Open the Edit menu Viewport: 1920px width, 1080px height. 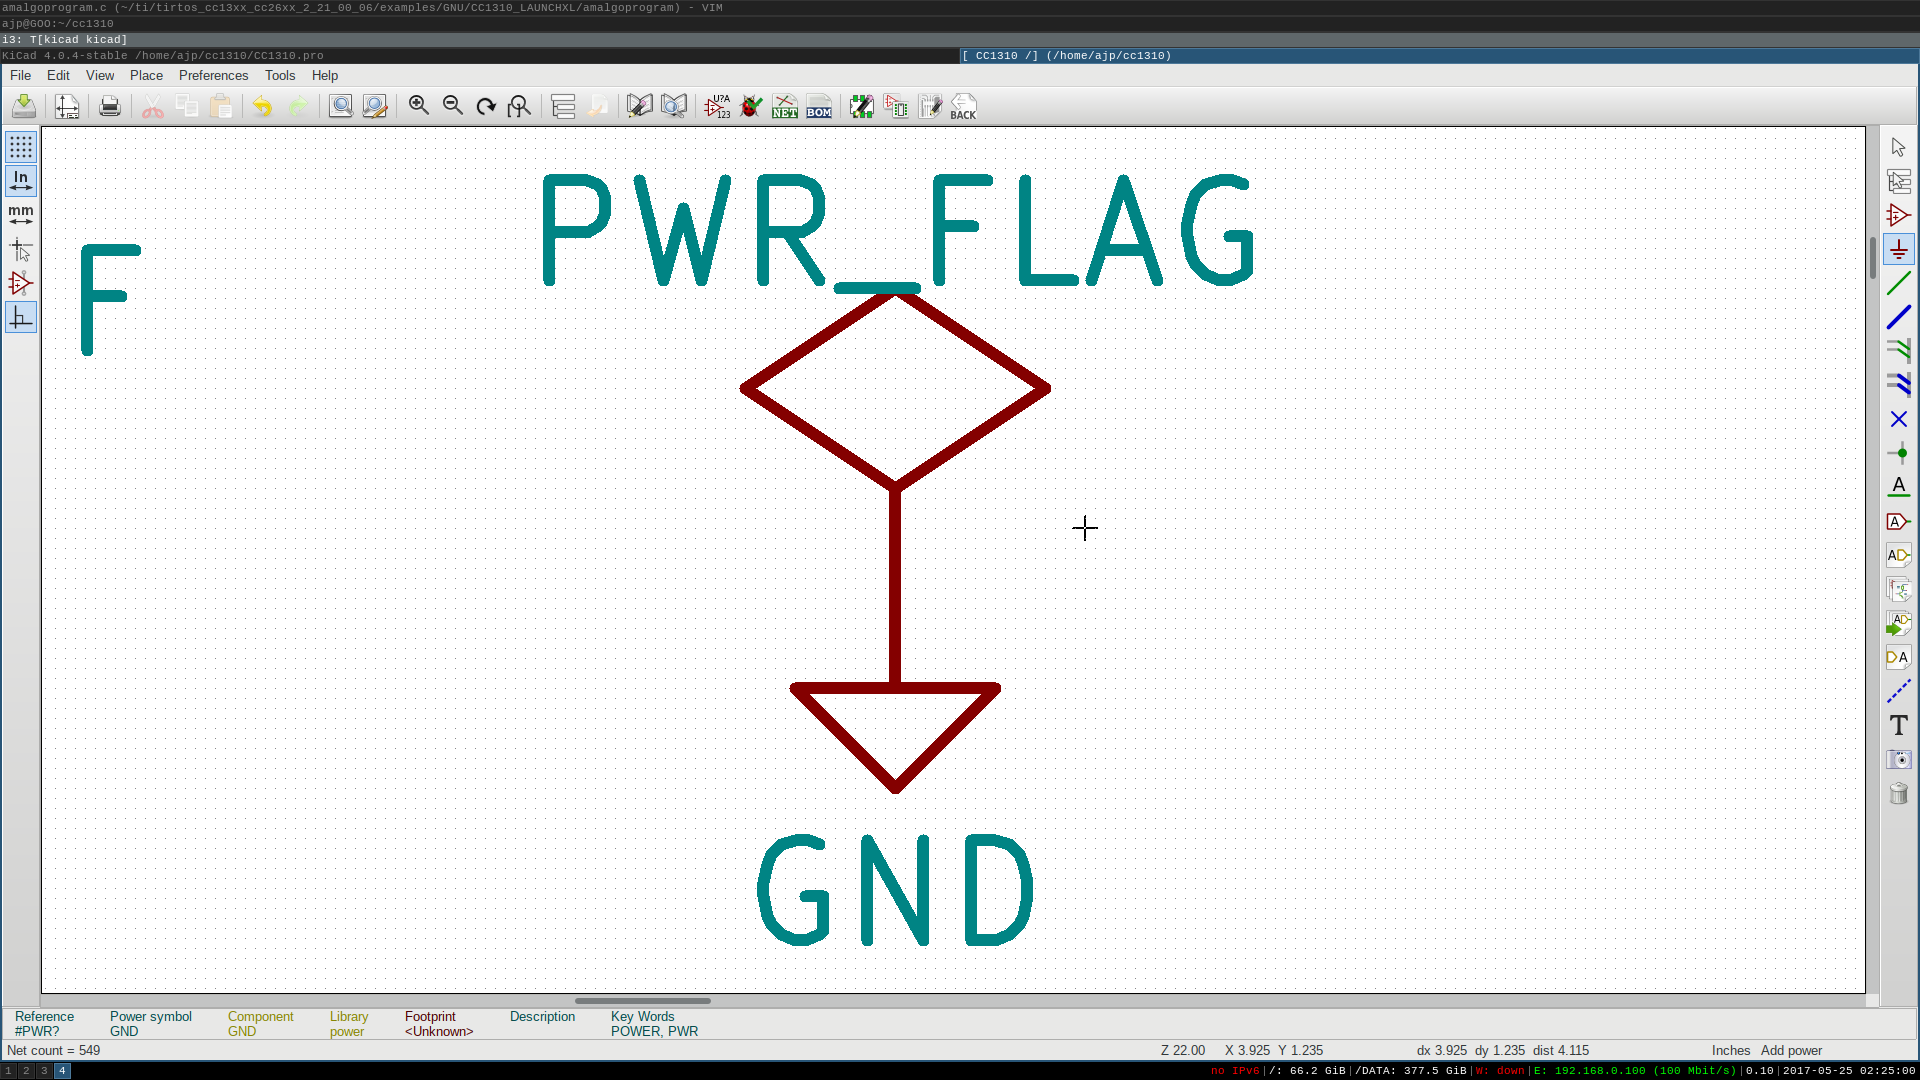pyautogui.click(x=58, y=75)
